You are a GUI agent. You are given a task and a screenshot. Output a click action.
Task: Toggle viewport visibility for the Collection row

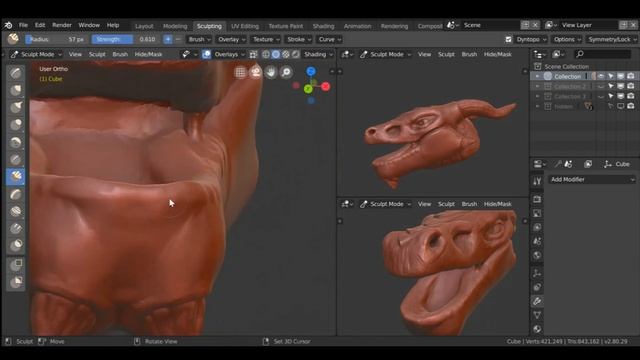click(x=601, y=76)
